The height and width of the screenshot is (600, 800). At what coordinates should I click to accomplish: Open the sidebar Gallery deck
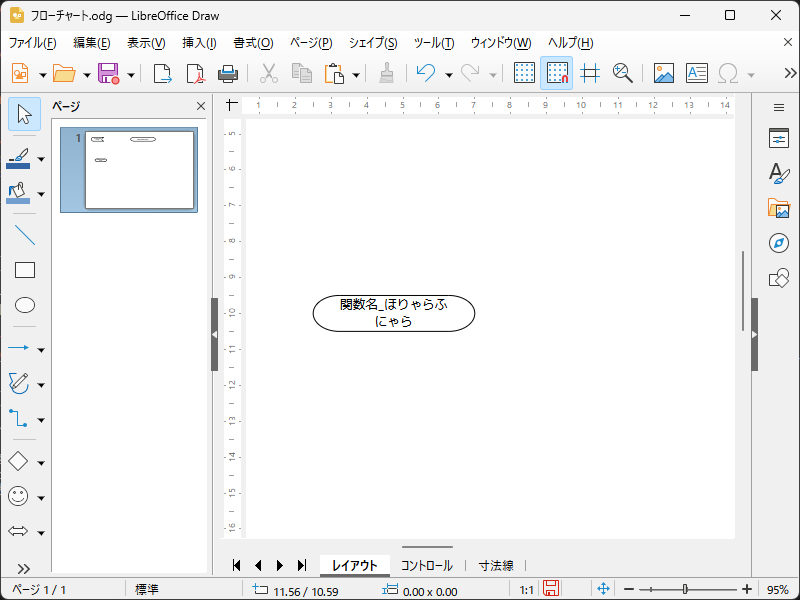[x=779, y=208]
